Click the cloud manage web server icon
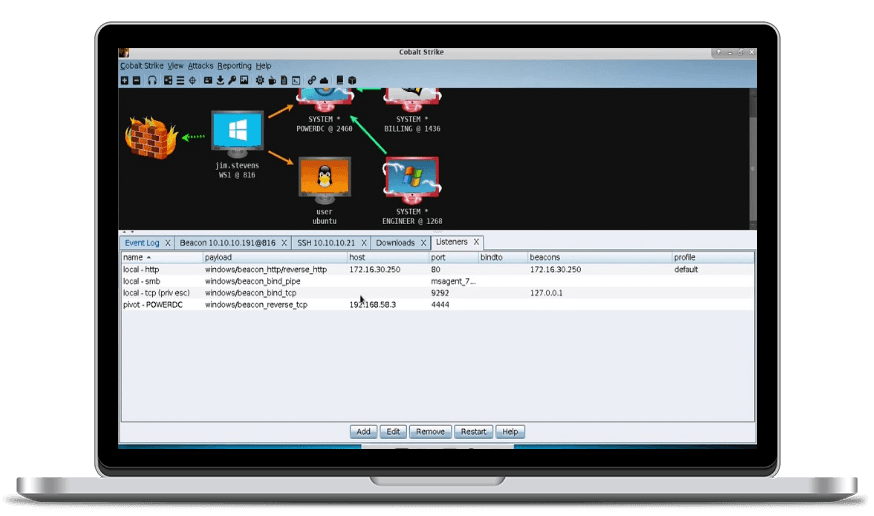874x516 pixels. (x=324, y=80)
